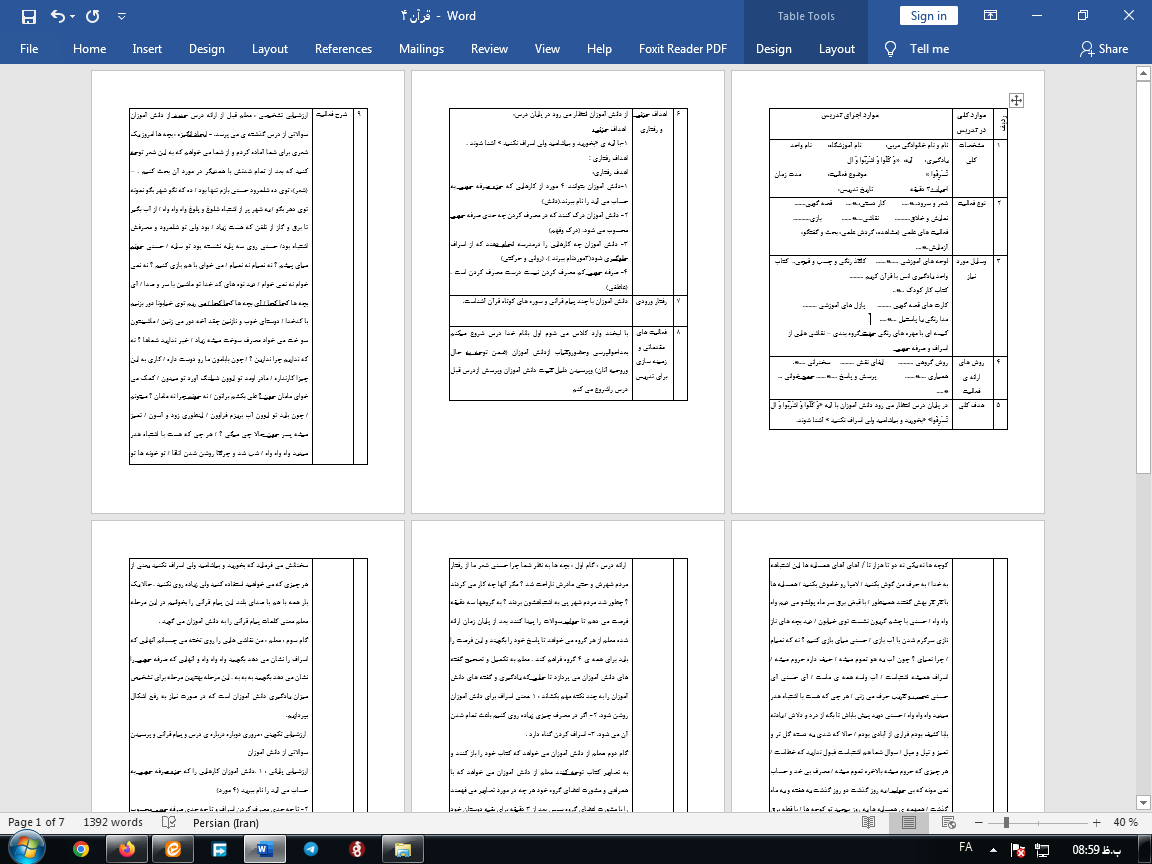Open the File menu
Viewport: 1152px width, 864px height.
click(29, 48)
